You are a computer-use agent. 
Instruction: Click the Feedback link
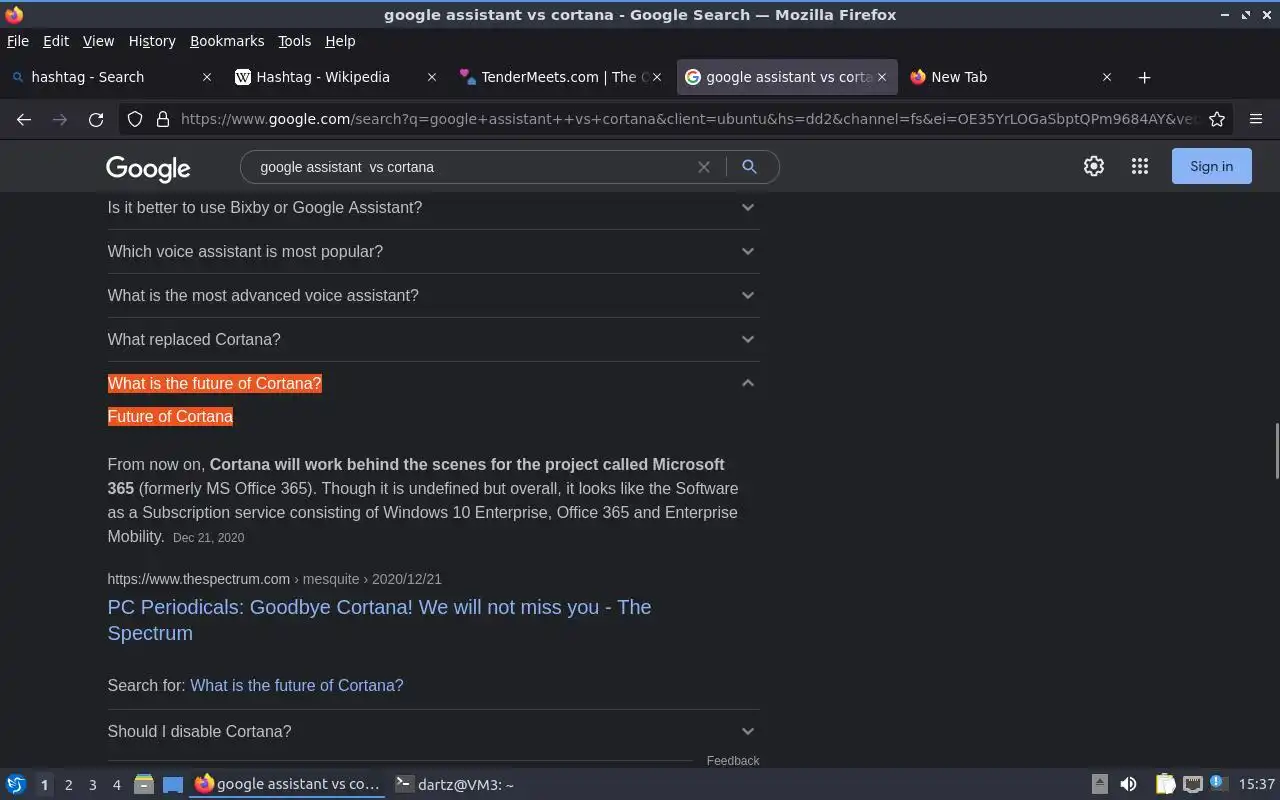click(x=733, y=761)
